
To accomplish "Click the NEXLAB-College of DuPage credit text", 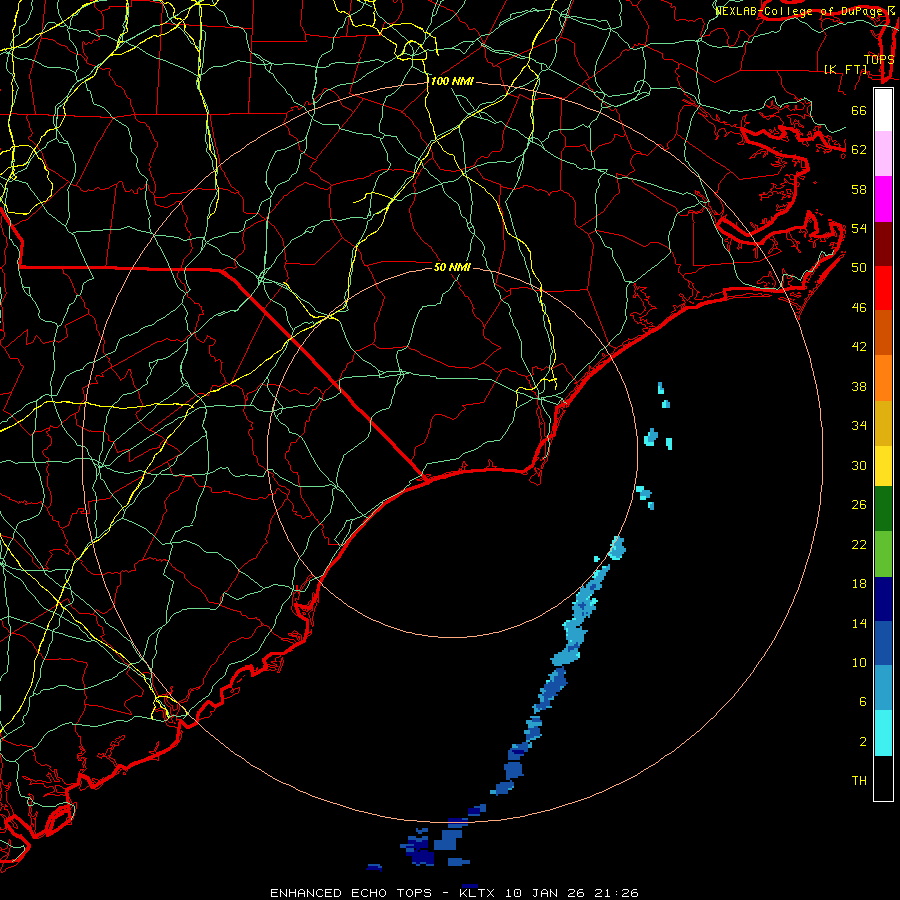I will click(804, 10).
